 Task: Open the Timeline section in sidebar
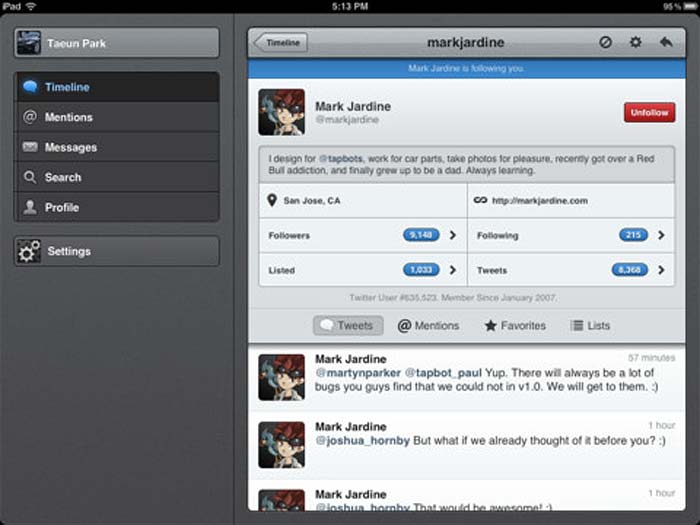coord(117,87)
